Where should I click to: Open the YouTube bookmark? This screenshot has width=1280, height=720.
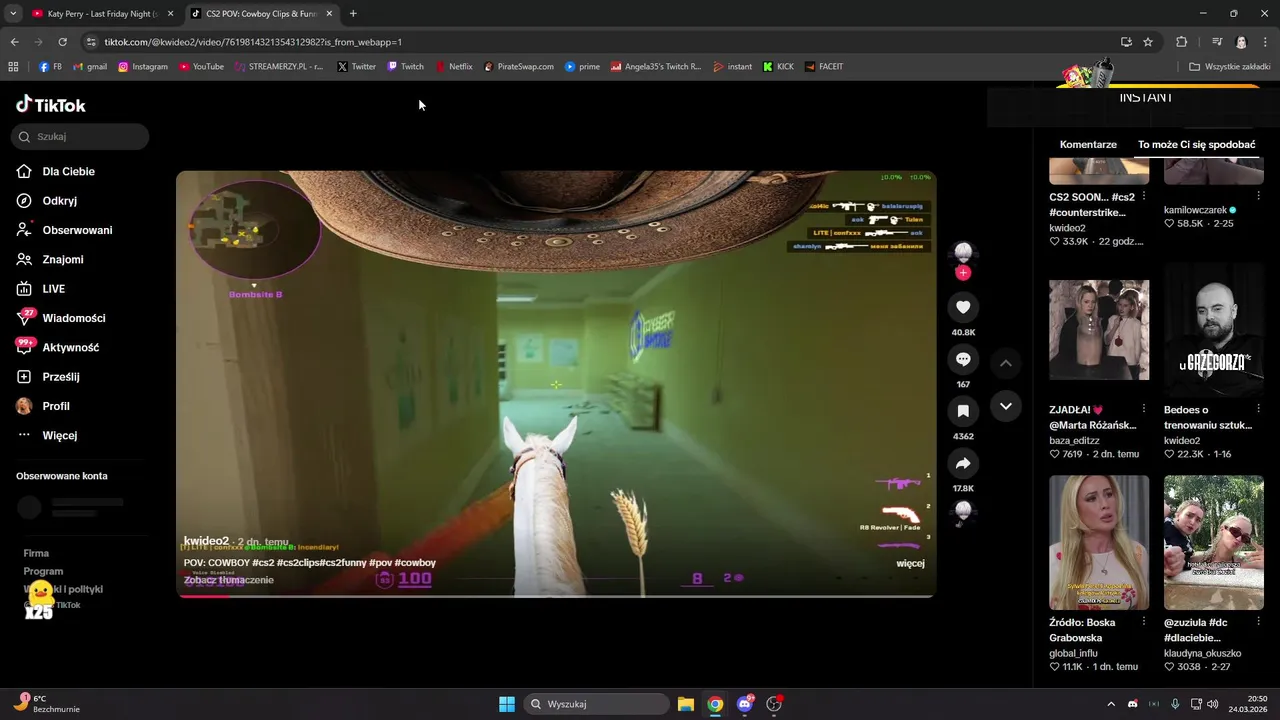201,67
